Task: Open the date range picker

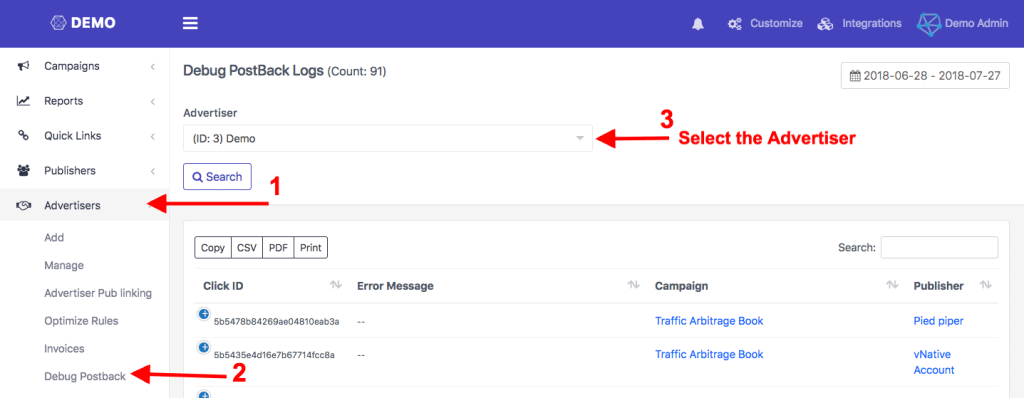Action: [925, 76]
